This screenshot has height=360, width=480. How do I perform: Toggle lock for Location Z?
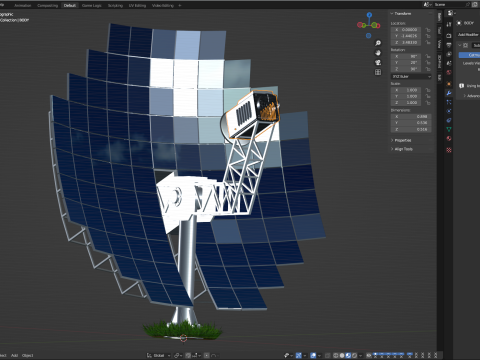coord(428,42)
